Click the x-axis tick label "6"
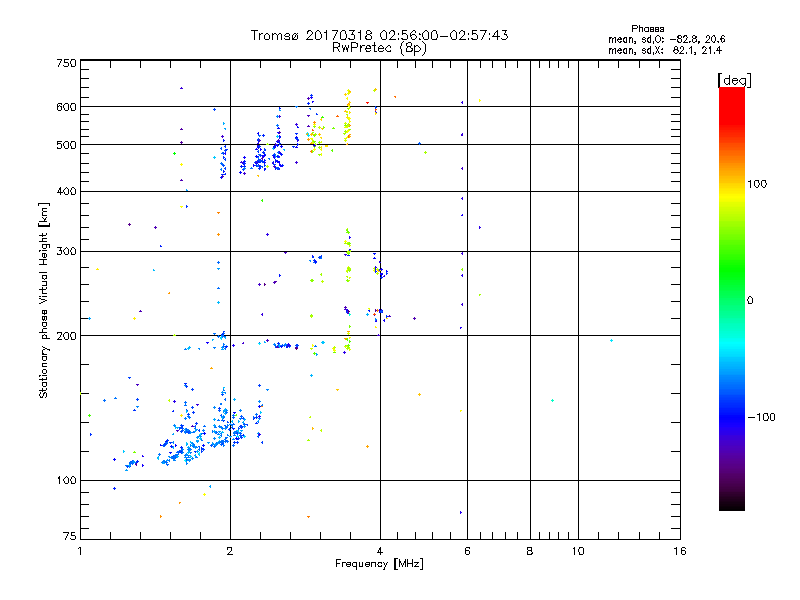Screen dimensions: 800x600 [467, 551]
